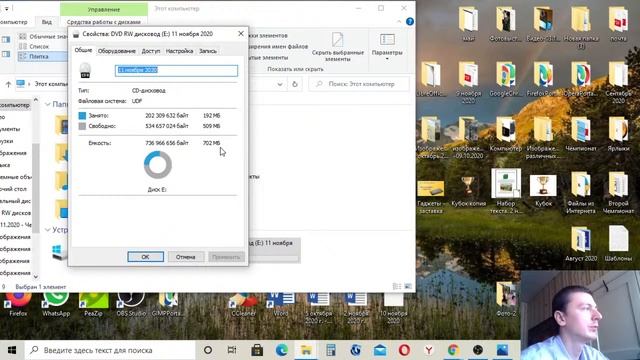Select the OBS Studio desktop shortcut
The image size is (640, 360).
point(131,304)
